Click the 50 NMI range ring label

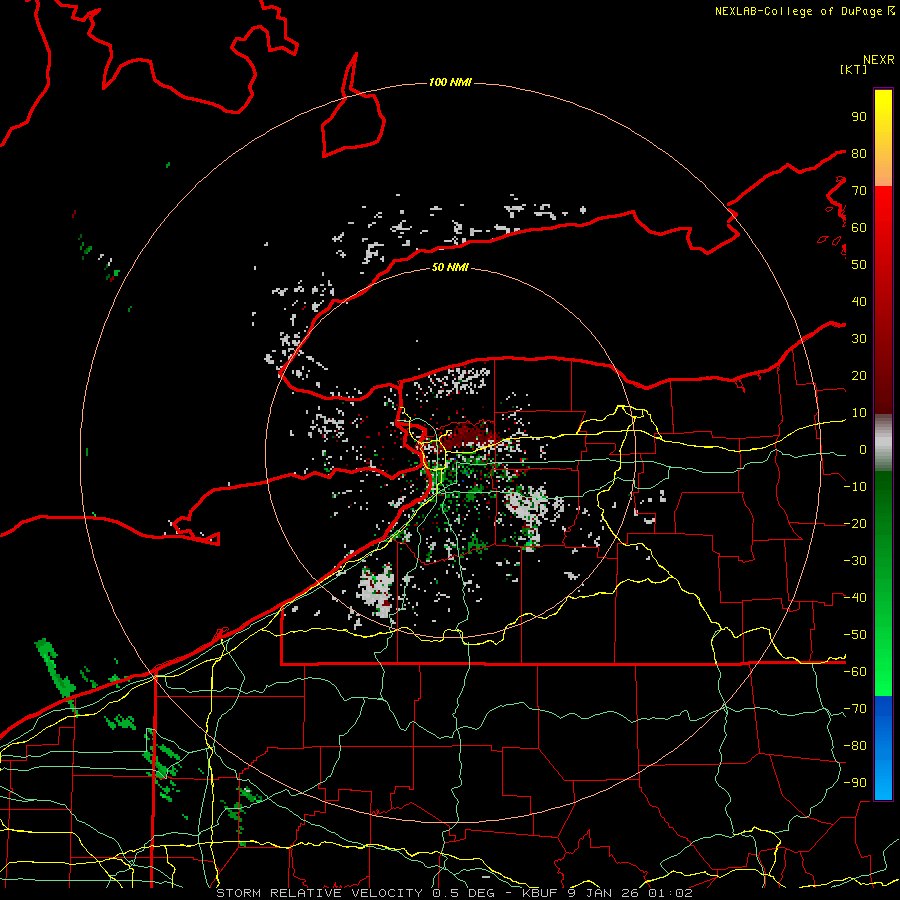[450, 267]
